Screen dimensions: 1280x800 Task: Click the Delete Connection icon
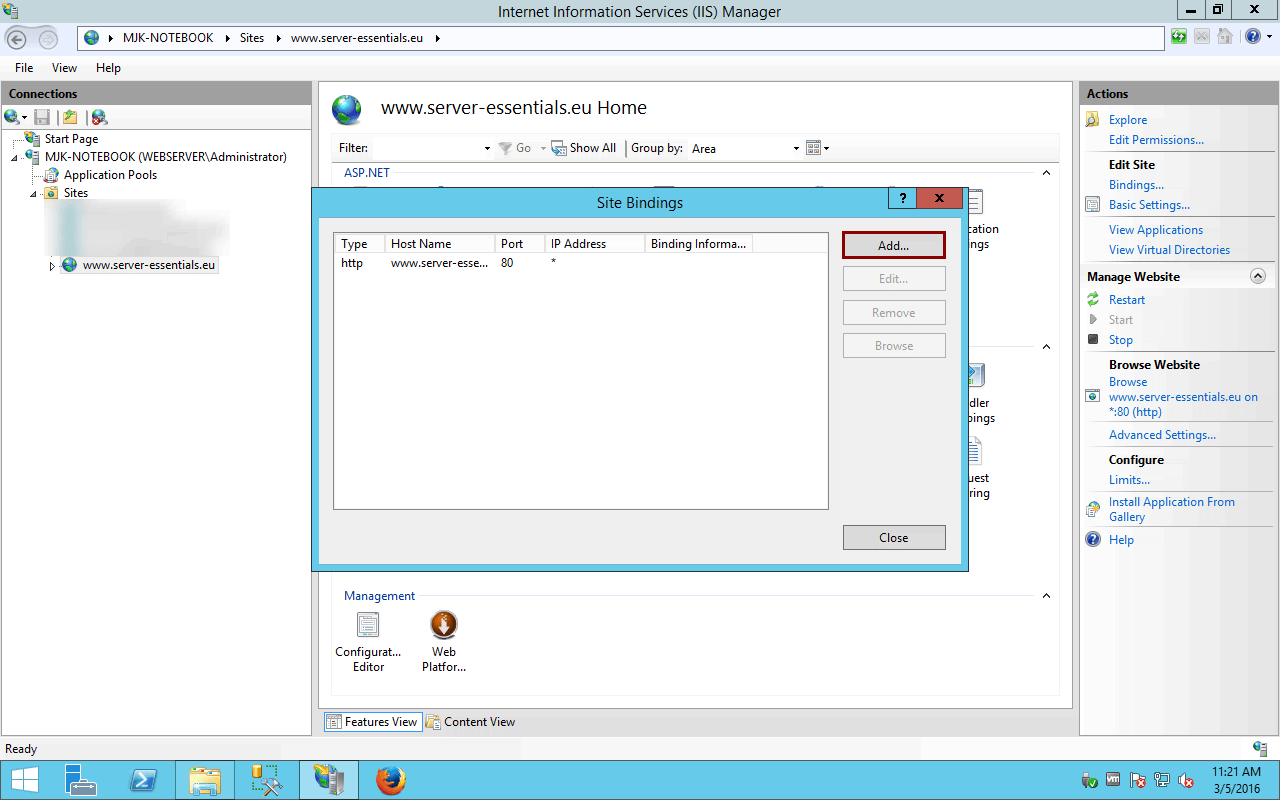pyautogui.click(x=99, y=117)
